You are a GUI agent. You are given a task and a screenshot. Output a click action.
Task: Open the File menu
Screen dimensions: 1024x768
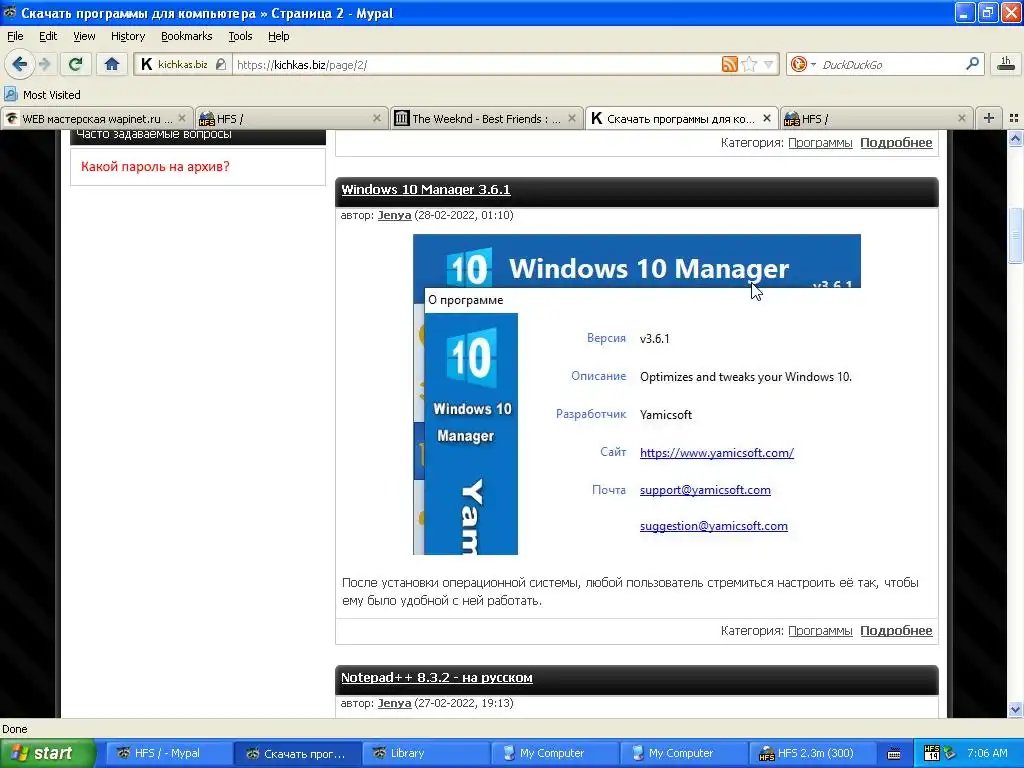(x=15, y=36)
